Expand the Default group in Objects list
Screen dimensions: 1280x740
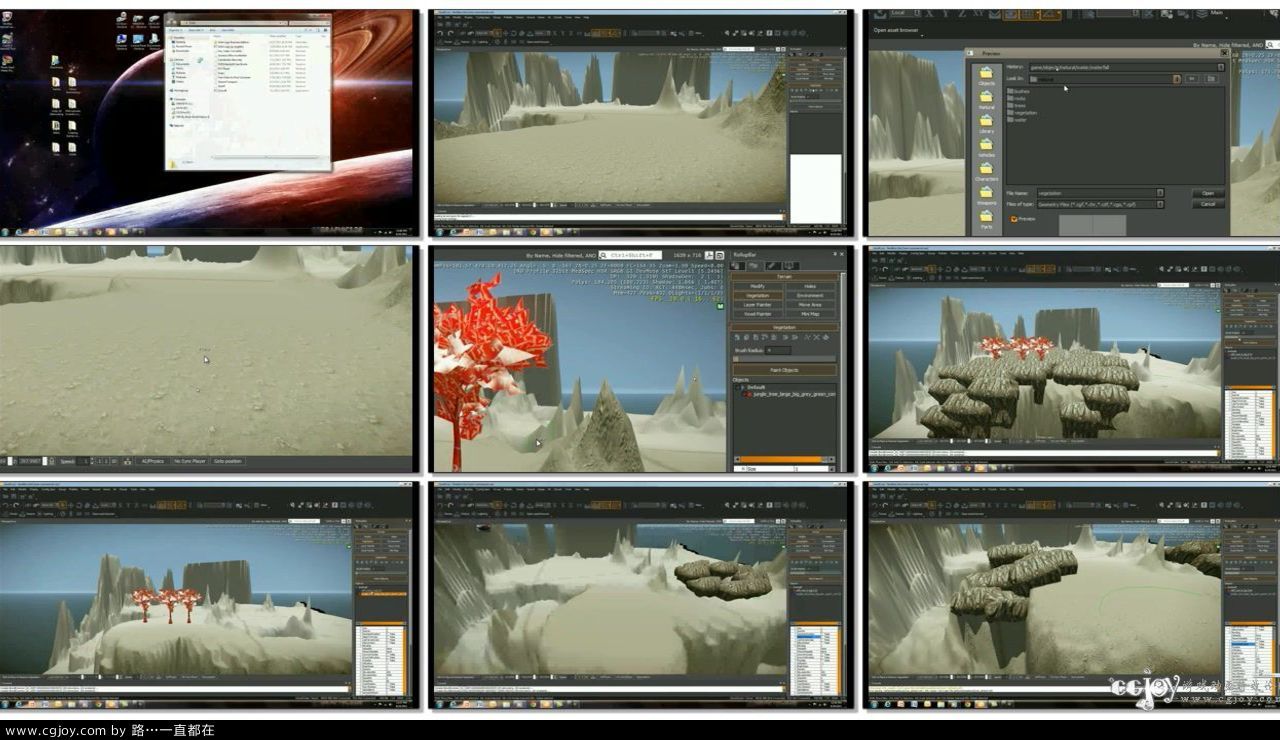coord(743,387)
